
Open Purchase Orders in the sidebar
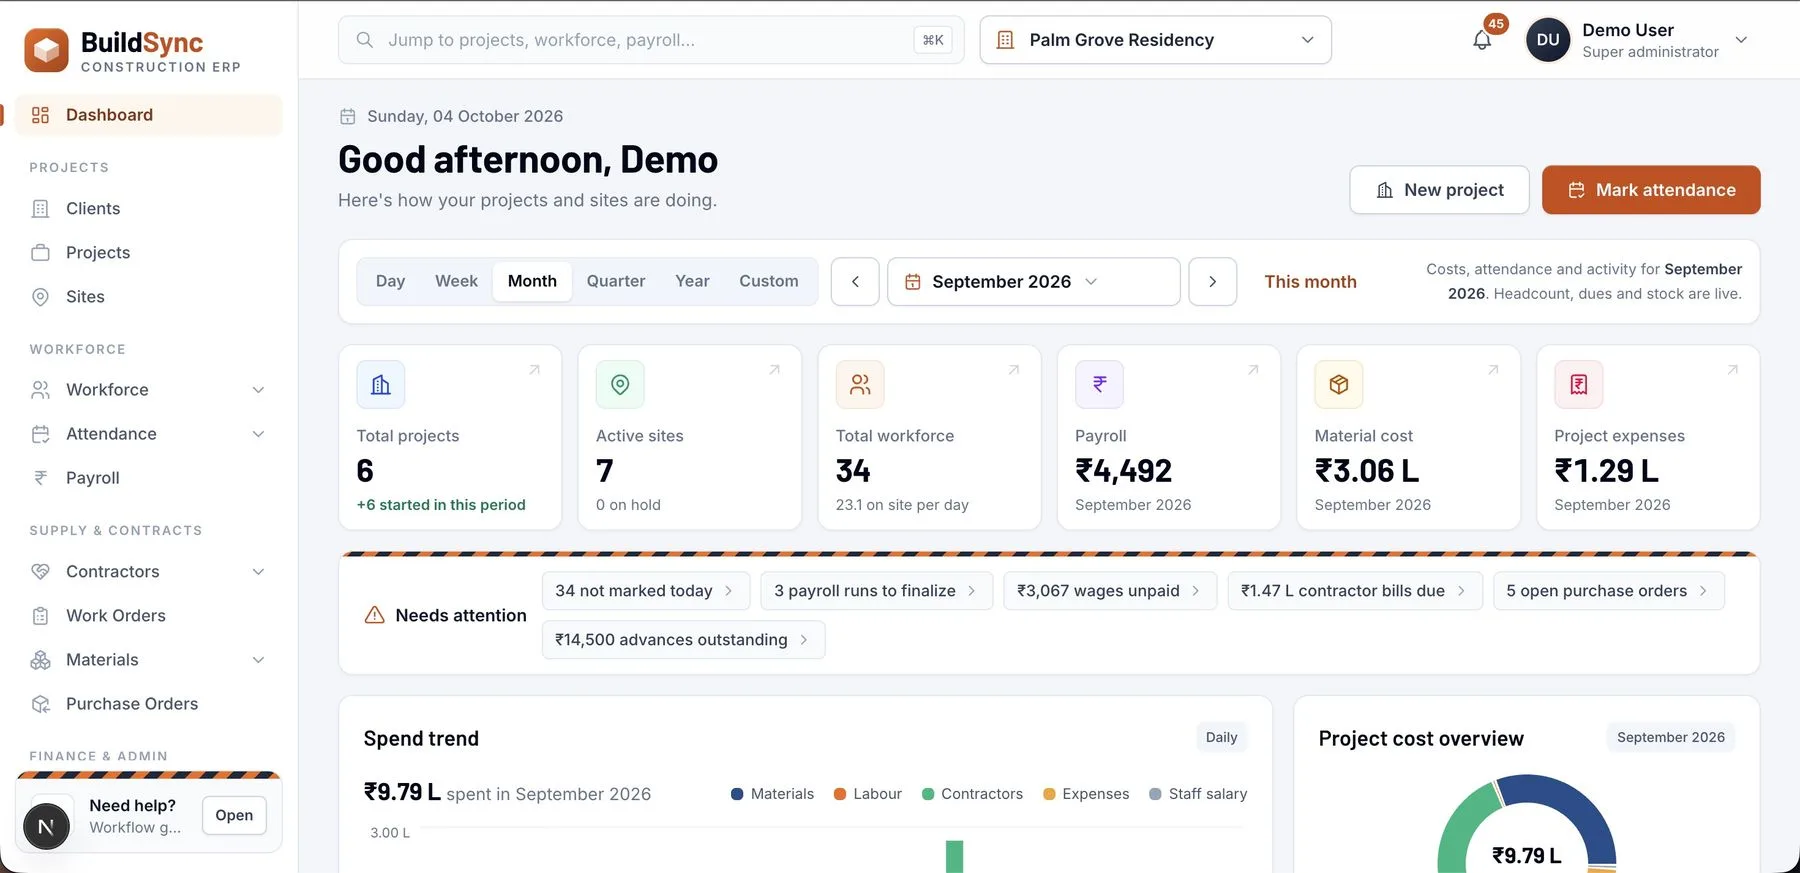[x=149, y=704]
